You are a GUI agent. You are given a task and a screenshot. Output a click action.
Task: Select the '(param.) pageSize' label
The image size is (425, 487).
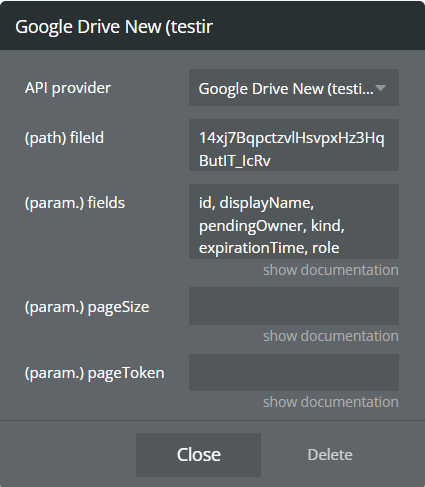(x=87, y=307)
